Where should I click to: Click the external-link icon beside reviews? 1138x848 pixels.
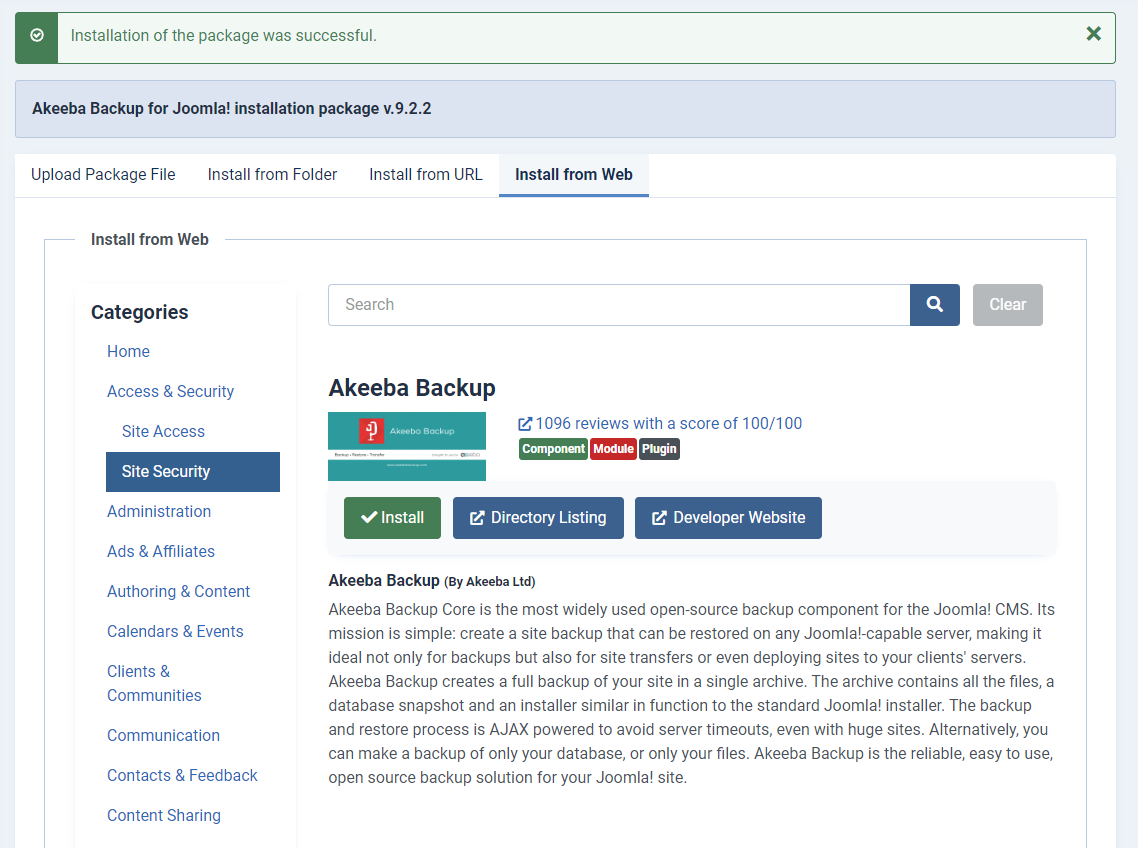[x=525, y=424]
